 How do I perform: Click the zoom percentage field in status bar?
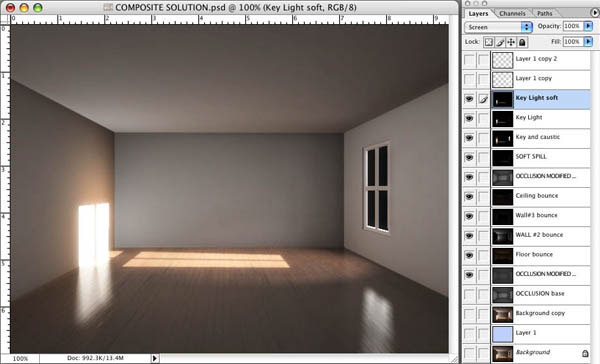pyautogui.click(x=20, y=358)
